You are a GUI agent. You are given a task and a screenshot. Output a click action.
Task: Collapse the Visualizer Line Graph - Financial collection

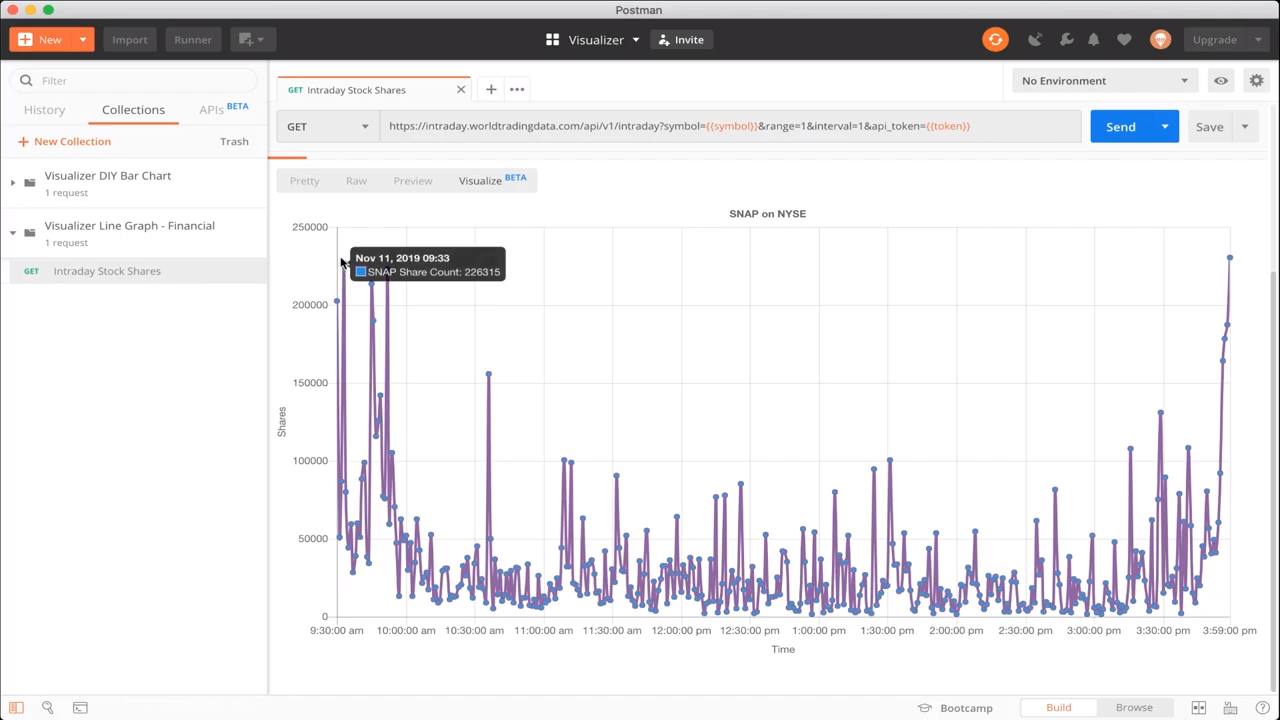click(12, 233)
